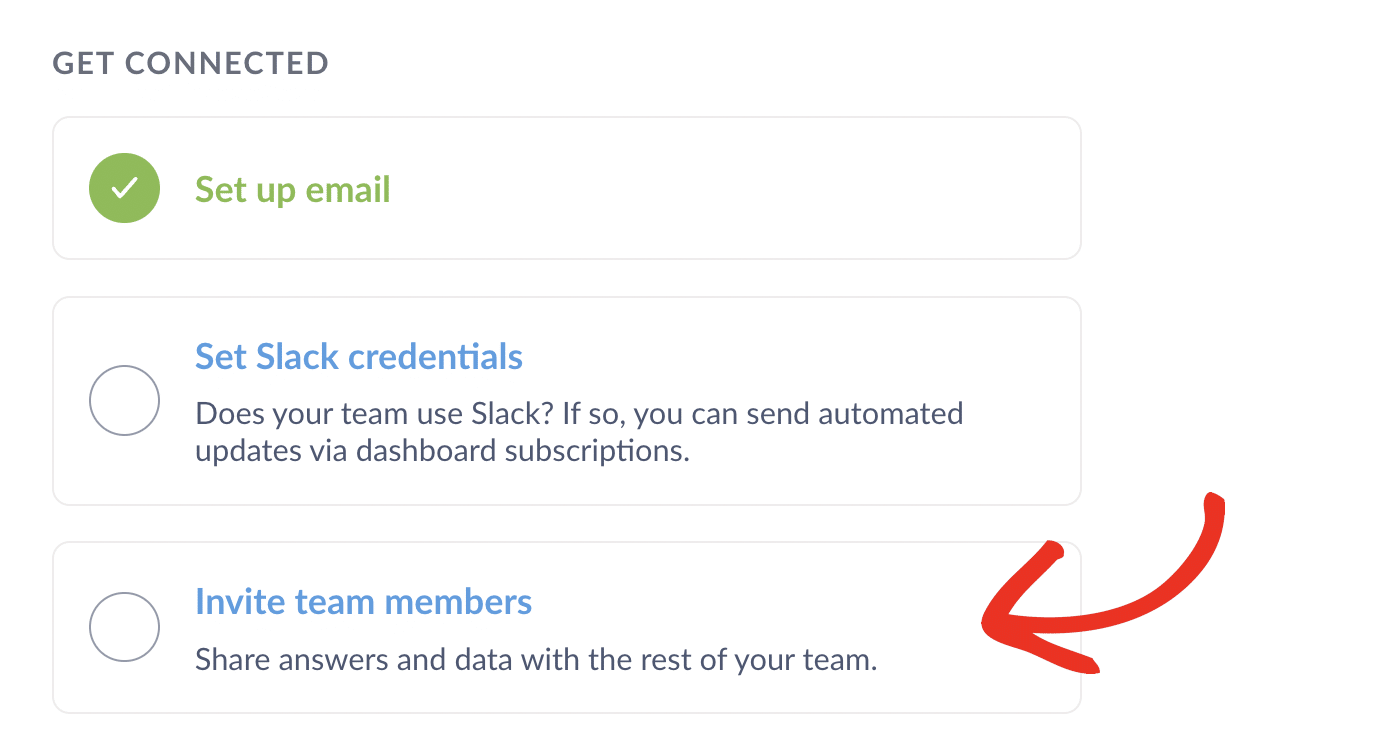
Task: Open the Invite team members link
Action: click(x=363, y=602)
